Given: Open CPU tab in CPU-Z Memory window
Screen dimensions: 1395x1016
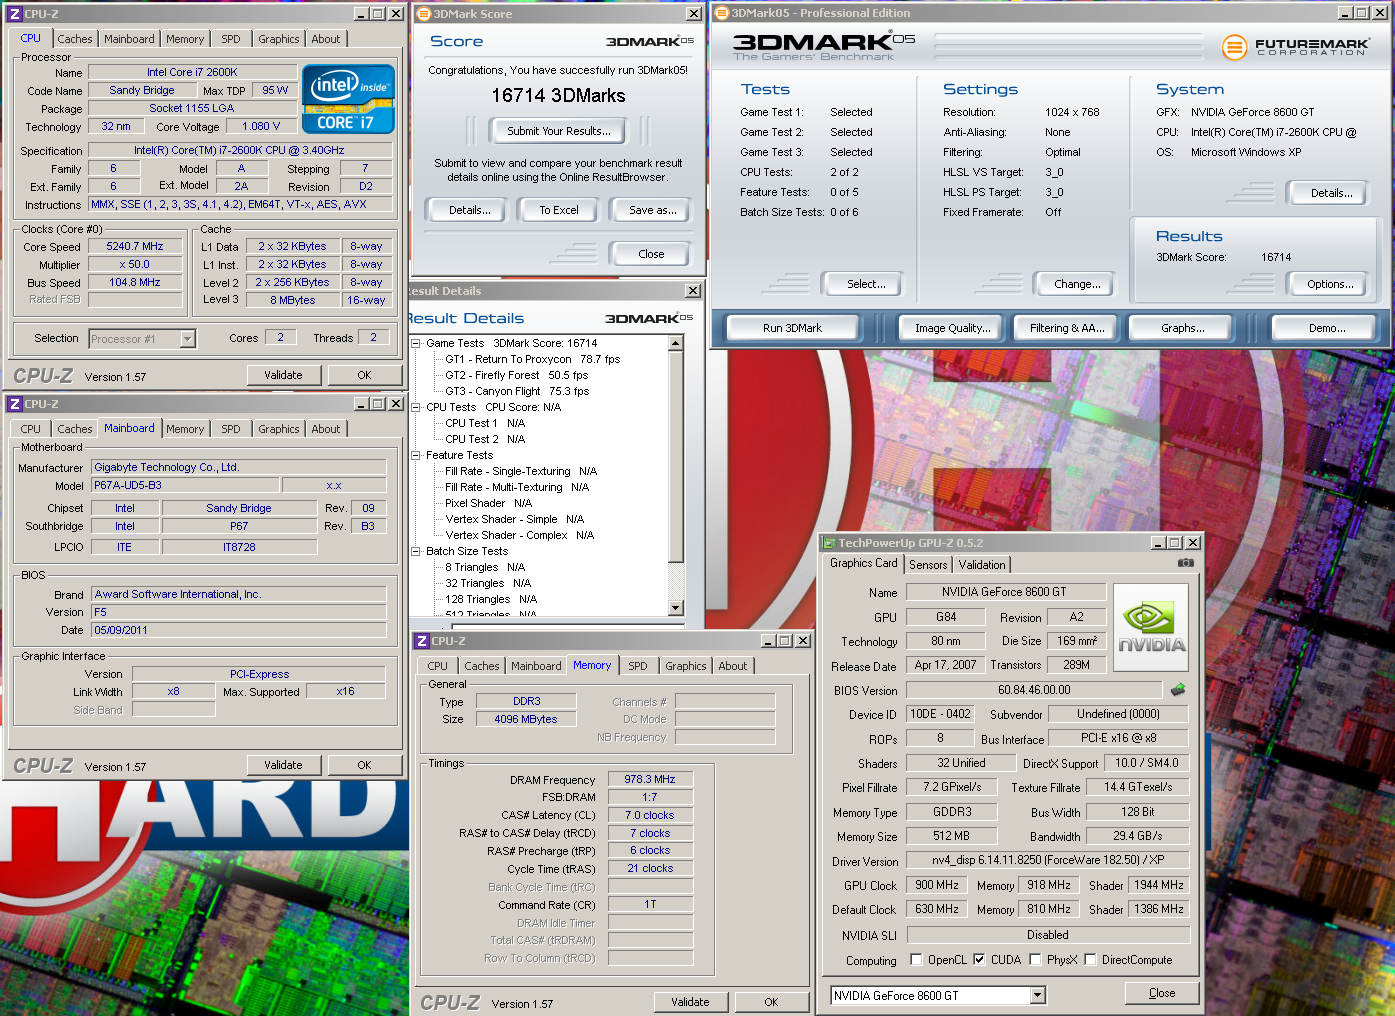Looking at the screenshot, I should pos(438,666).
